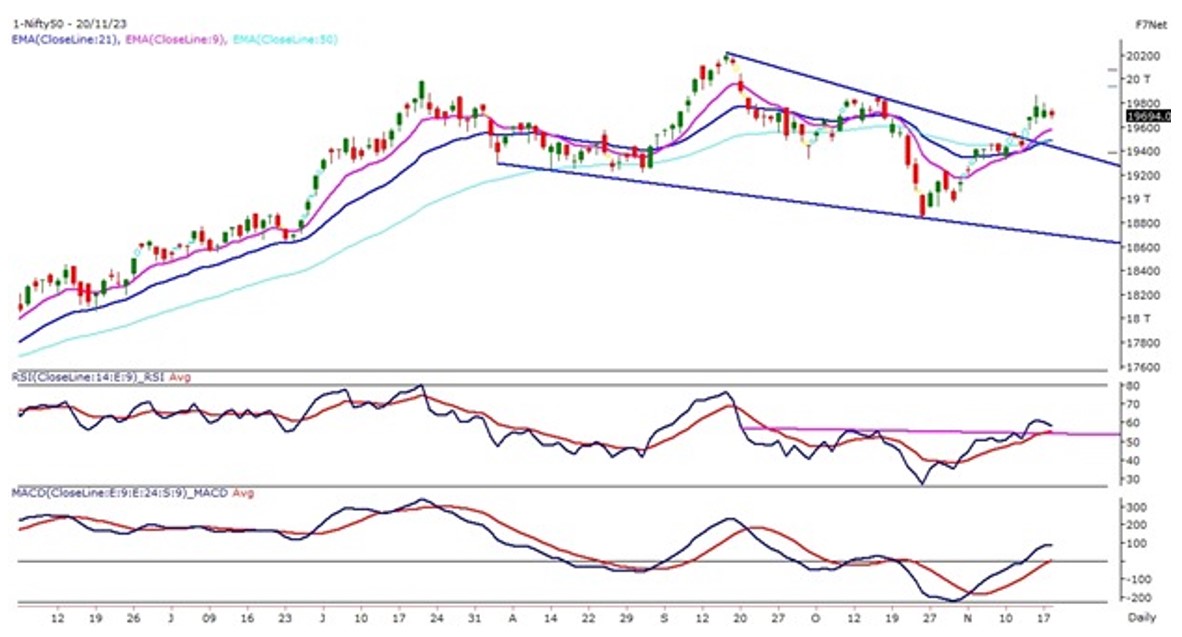Select the 'EMA(CloseLine:21)' legend label
Viewport: 1182px width, 637px height.
[66, 39]
